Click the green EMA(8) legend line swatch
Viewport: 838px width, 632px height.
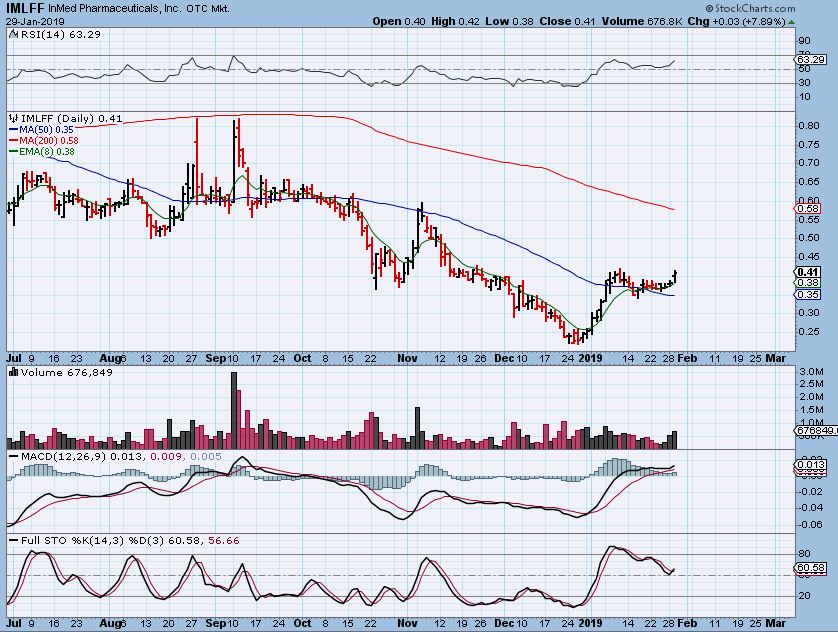pyautogui.click(x=13, y=152)
